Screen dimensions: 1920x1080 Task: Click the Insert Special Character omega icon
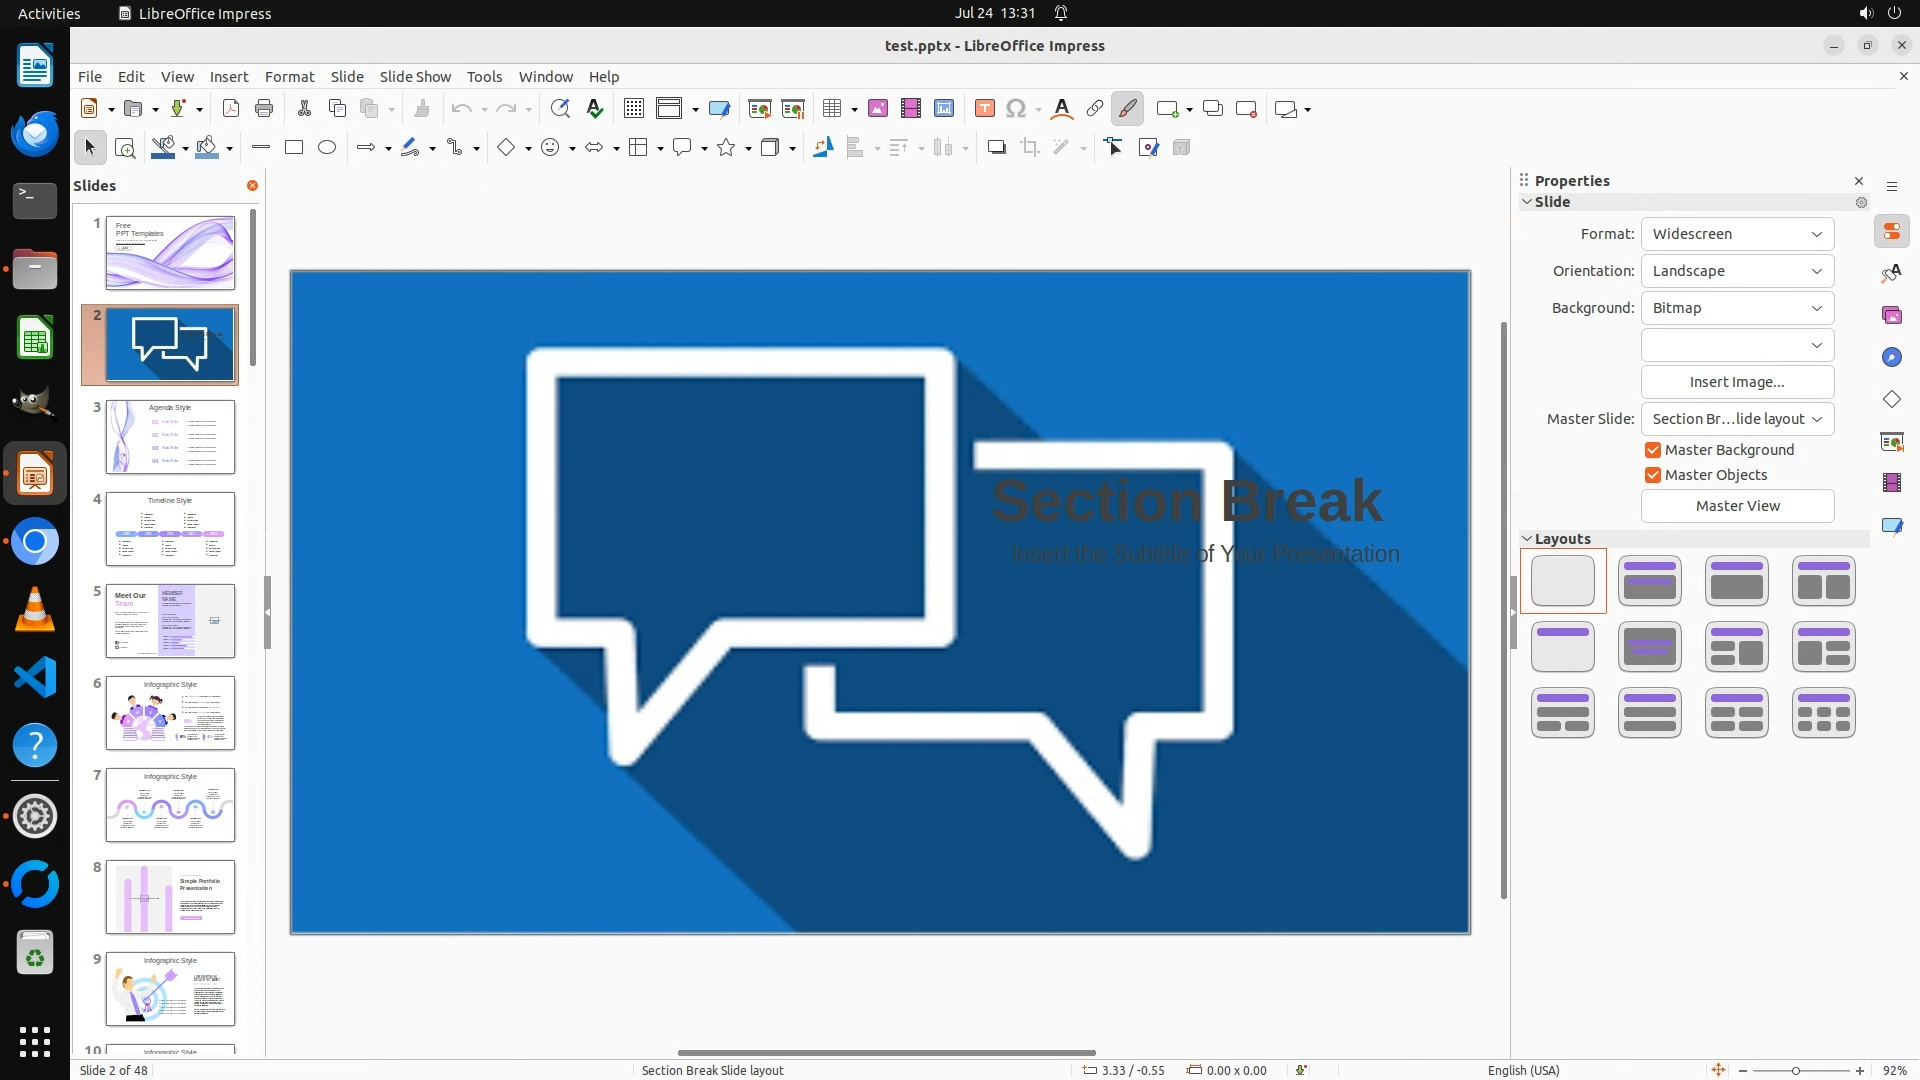pyautogui.click(x=1016, y=109)
